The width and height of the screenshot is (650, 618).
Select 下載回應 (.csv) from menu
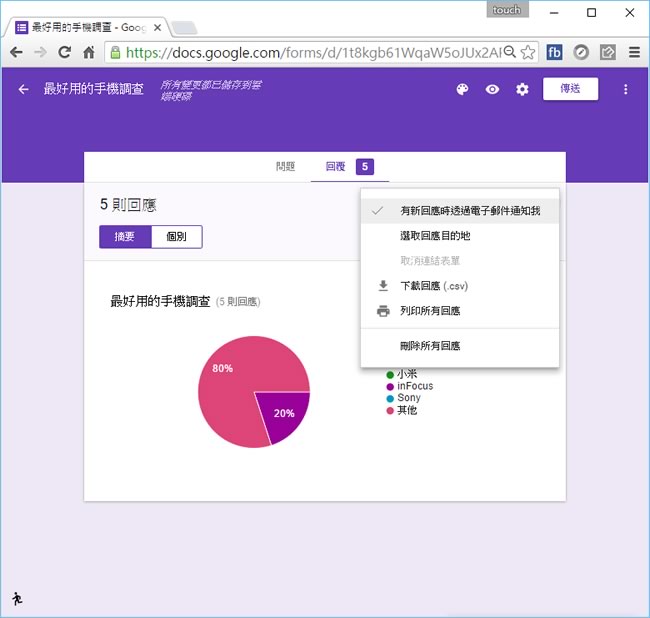(434, 286)
